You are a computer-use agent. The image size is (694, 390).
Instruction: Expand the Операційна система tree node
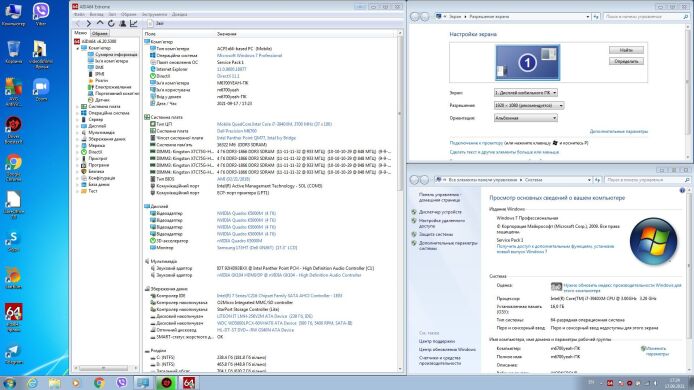tap(78, 113)
